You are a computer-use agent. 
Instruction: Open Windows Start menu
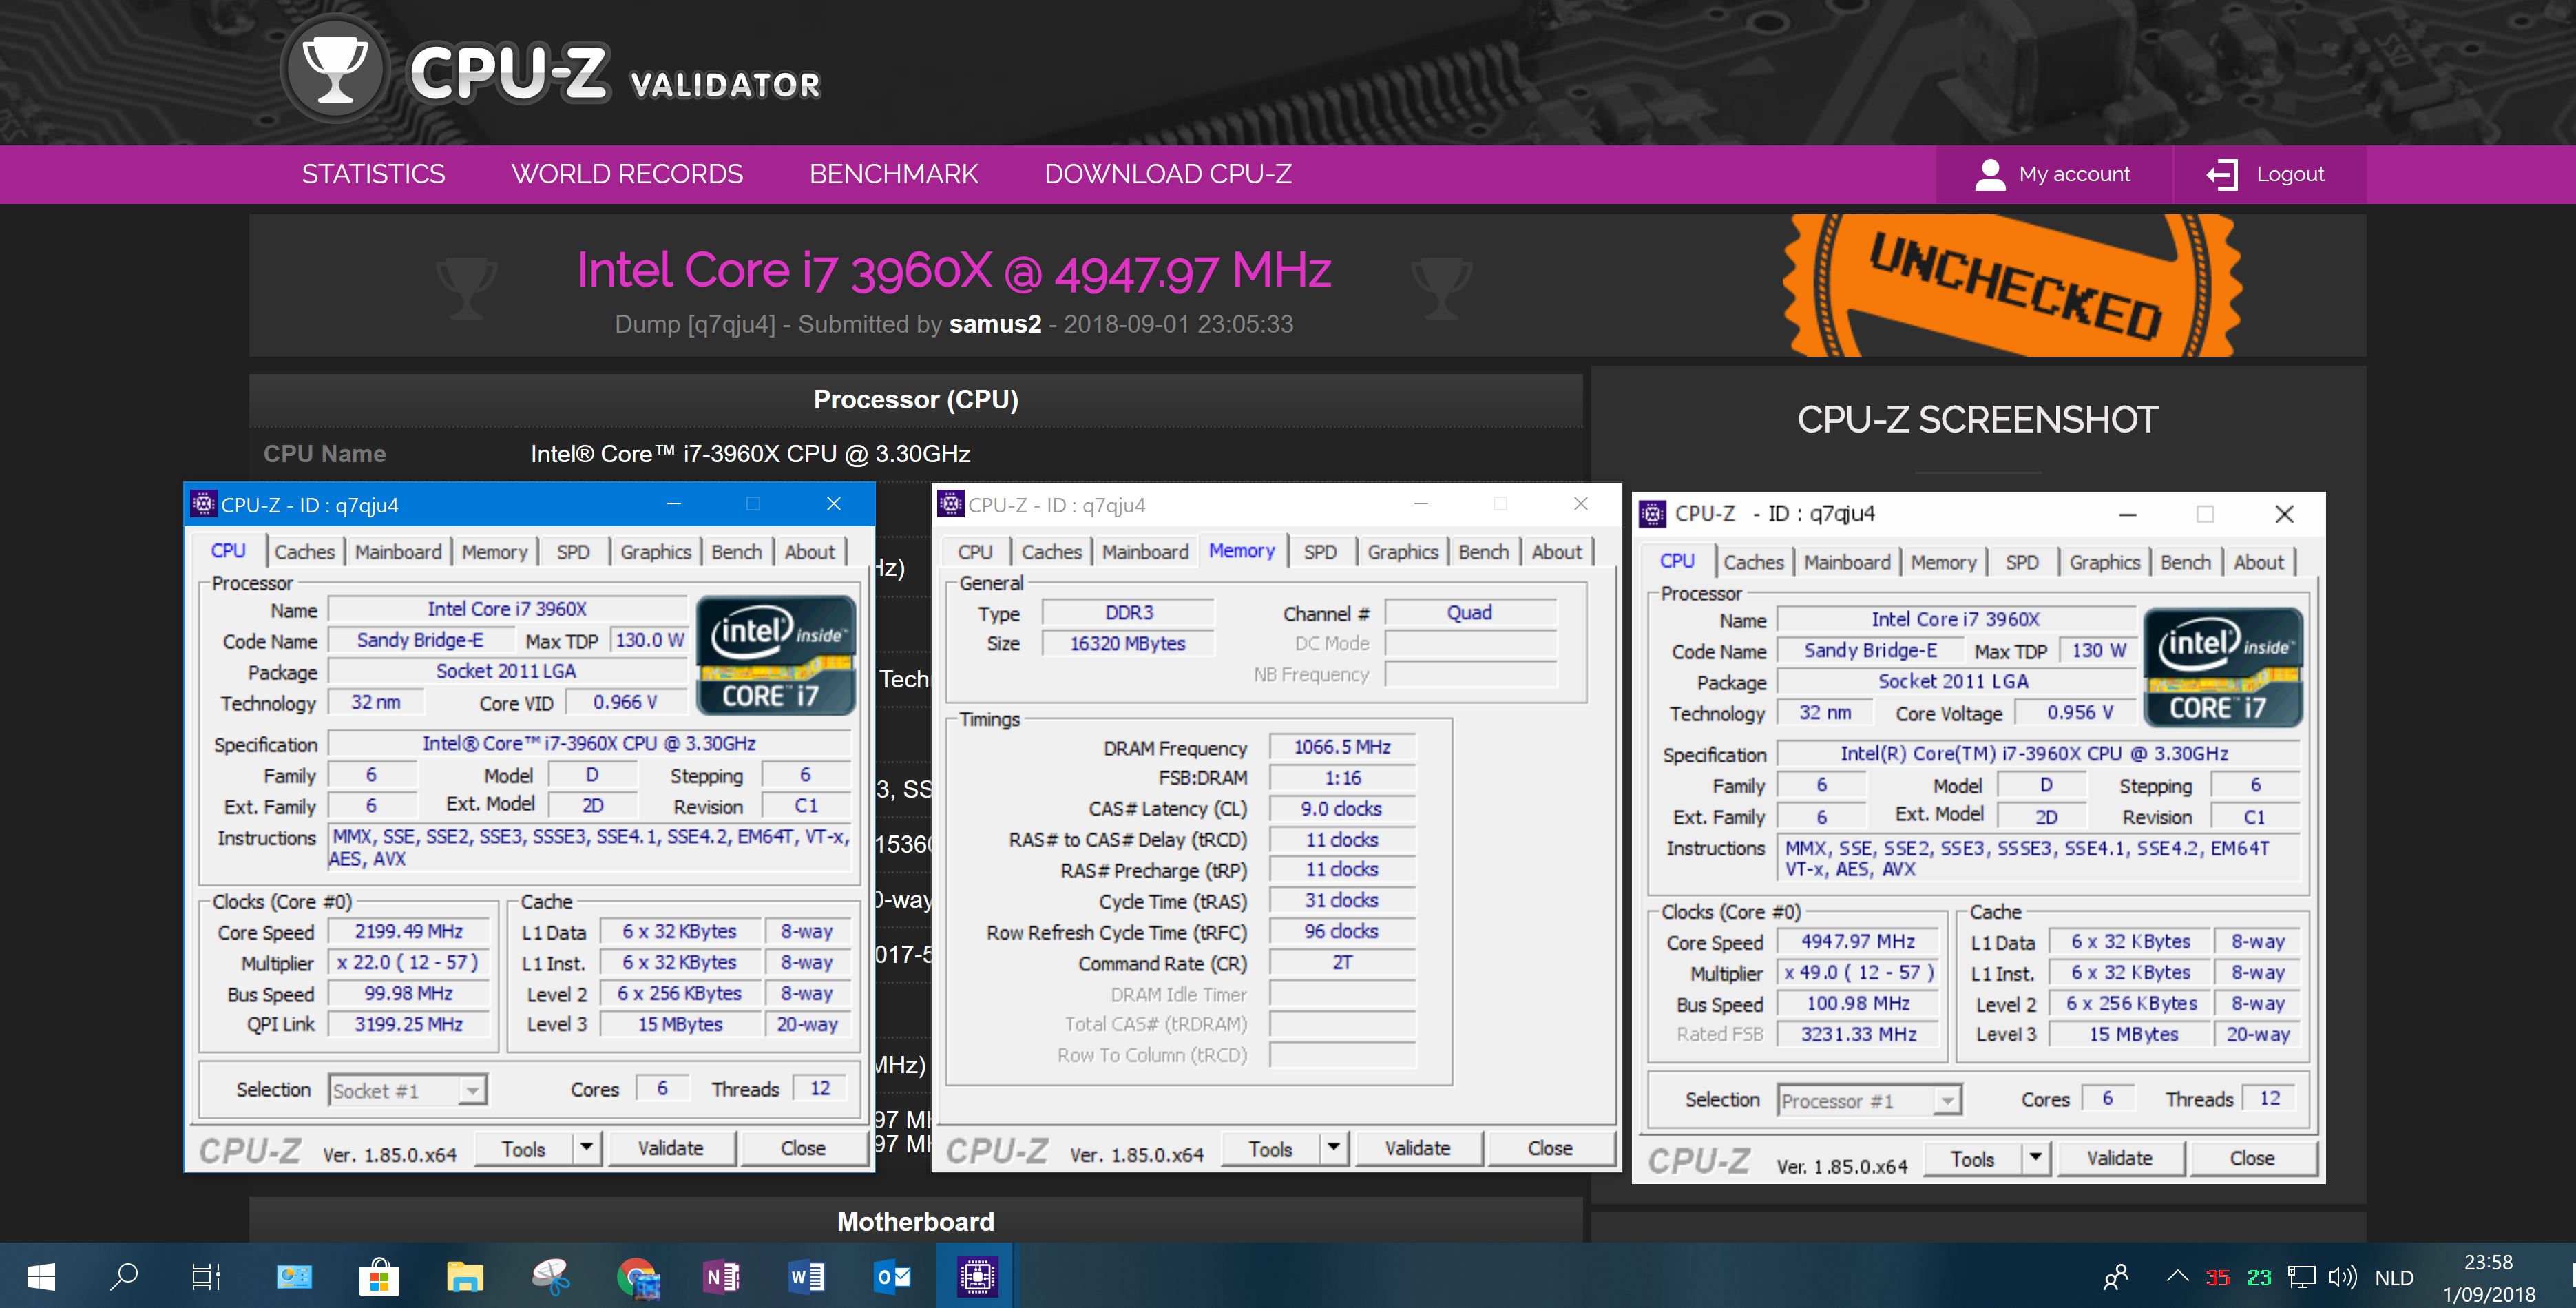coord(41,1276)
